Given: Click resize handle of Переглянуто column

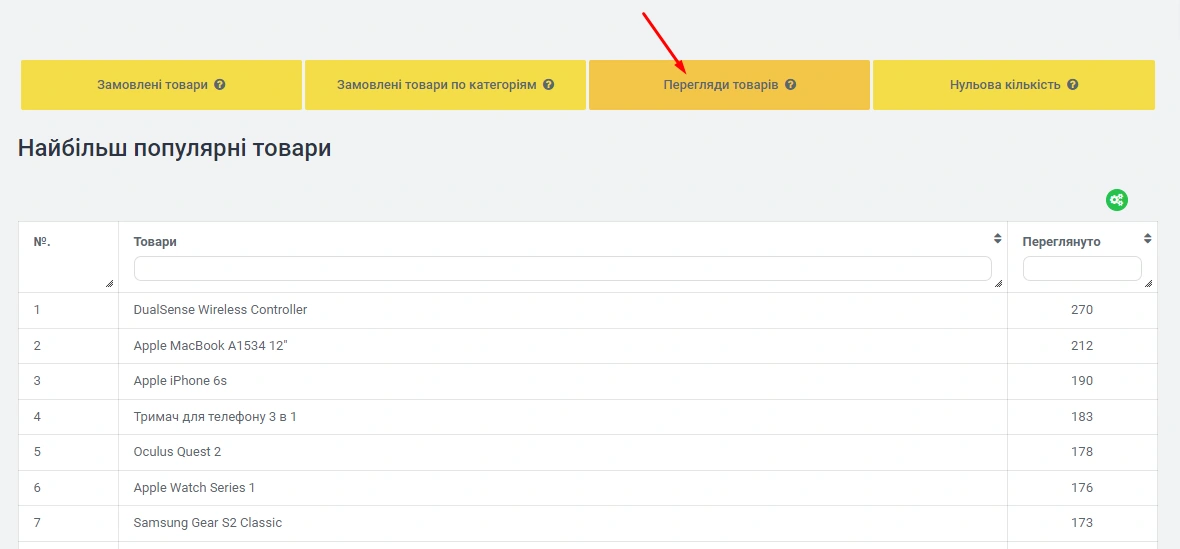Looking at the screenshot, I should pos(1148,284).
